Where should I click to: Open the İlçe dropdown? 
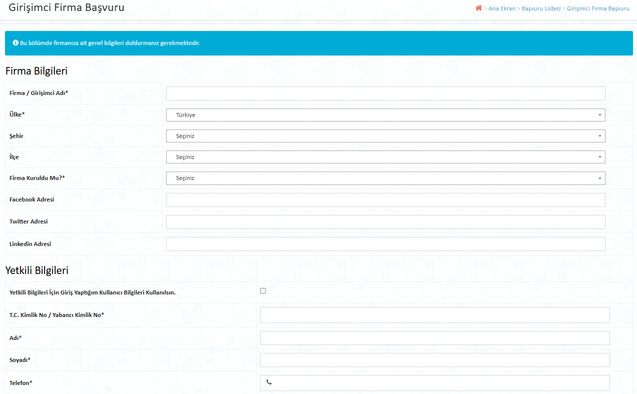386,157
